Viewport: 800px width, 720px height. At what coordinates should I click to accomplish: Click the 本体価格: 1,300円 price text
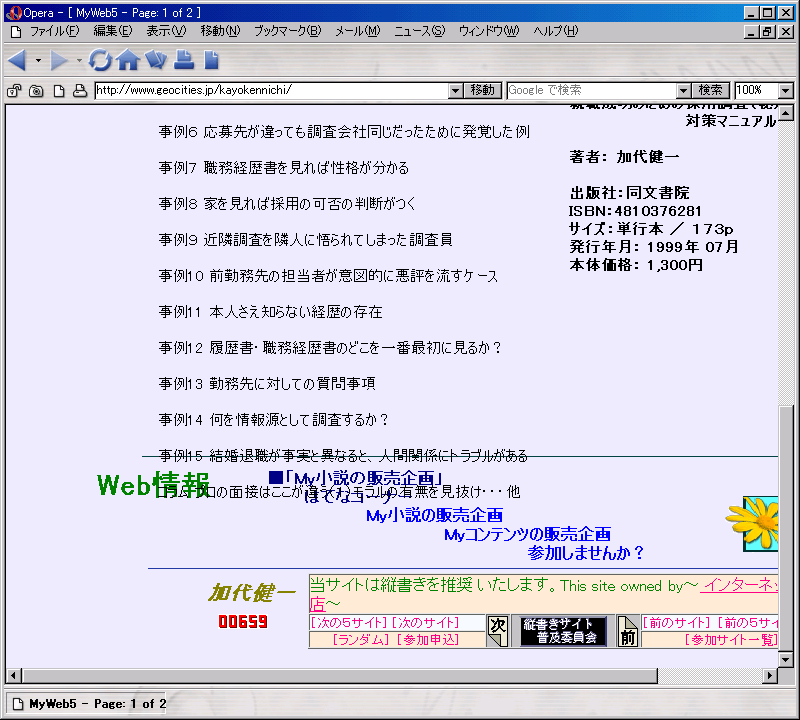(636, 265)
